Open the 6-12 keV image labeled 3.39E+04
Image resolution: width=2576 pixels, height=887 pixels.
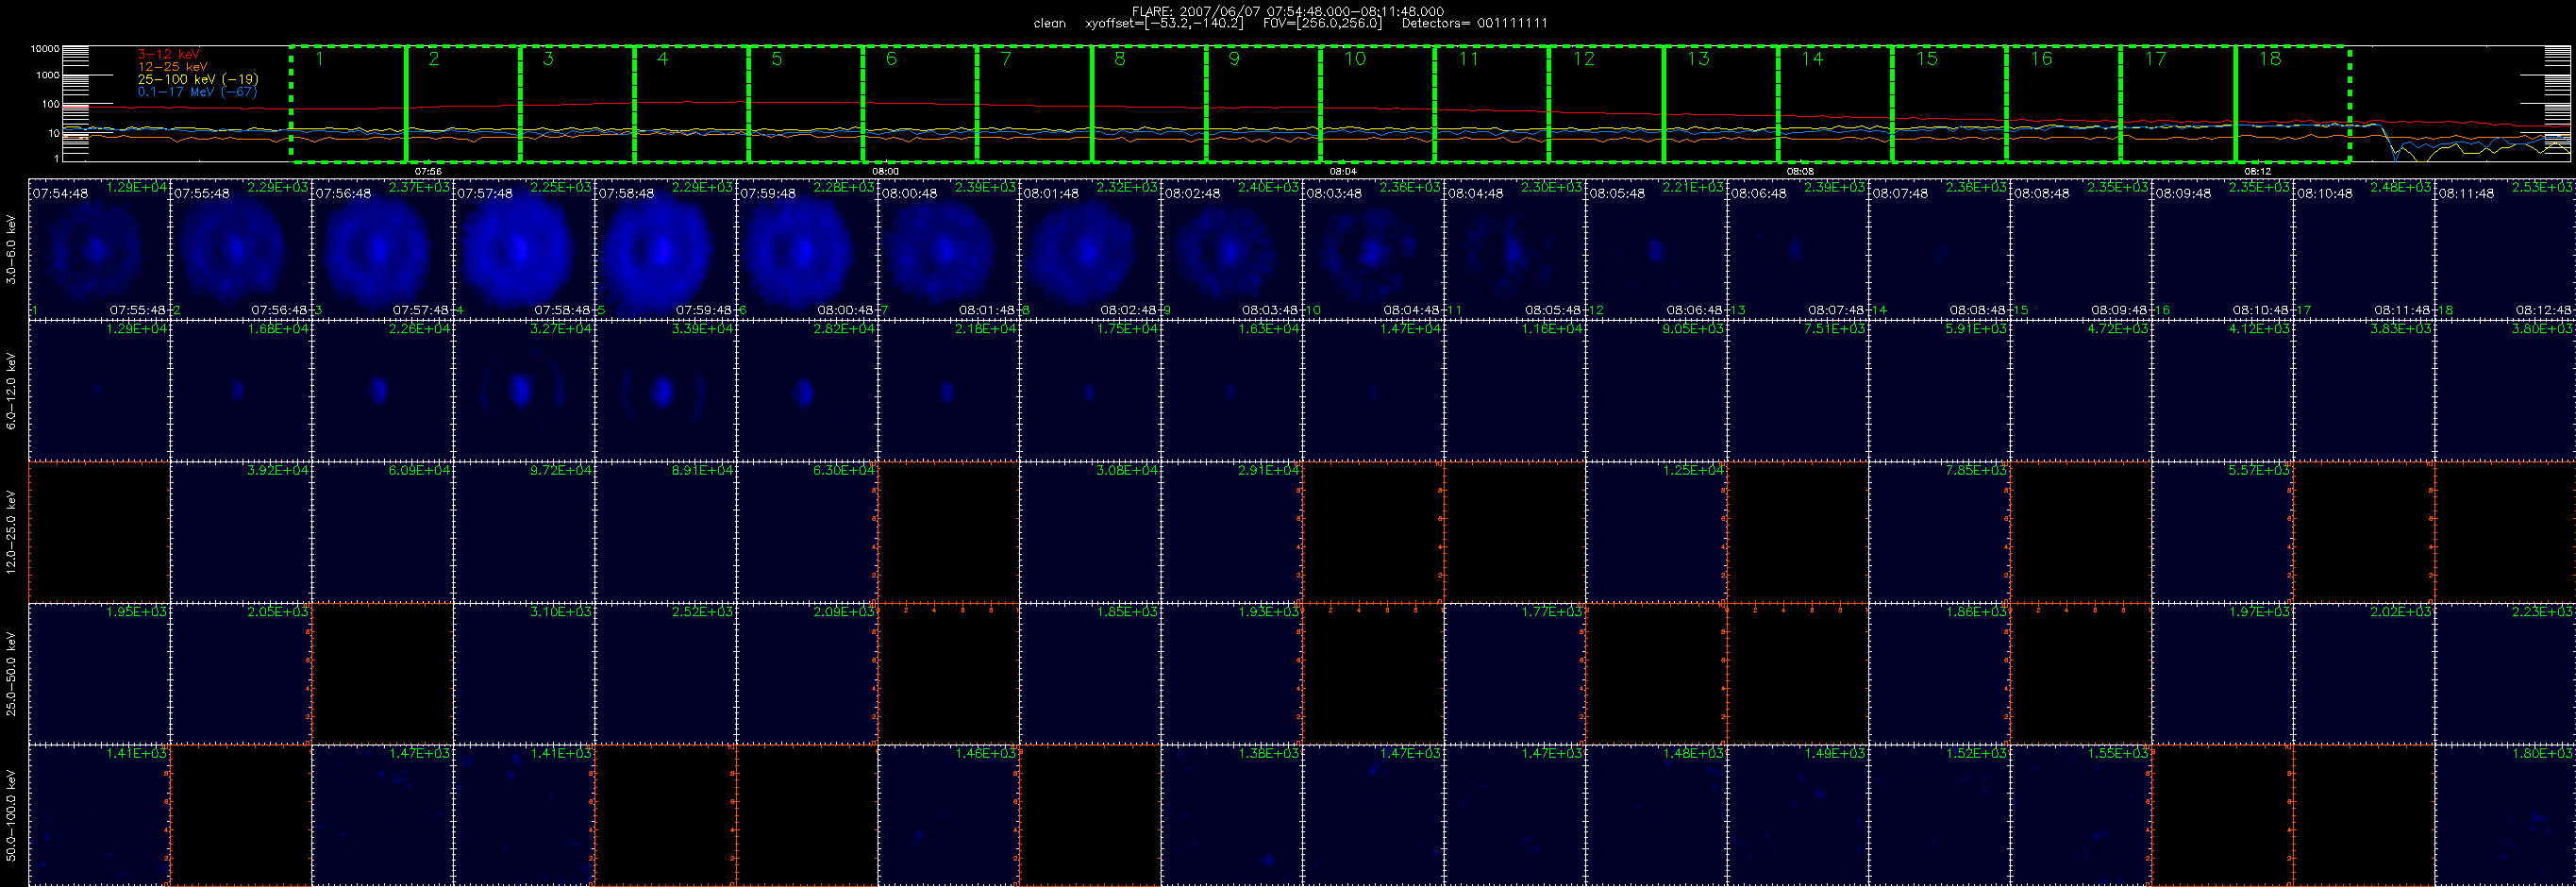666,391
